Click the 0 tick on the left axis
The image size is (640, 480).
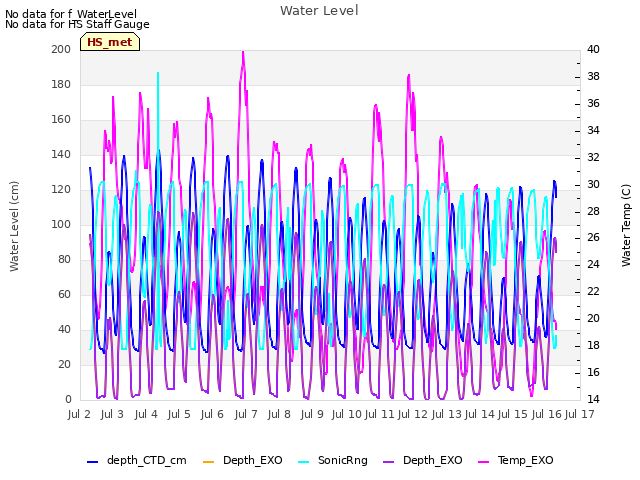(x=68, y=399)
